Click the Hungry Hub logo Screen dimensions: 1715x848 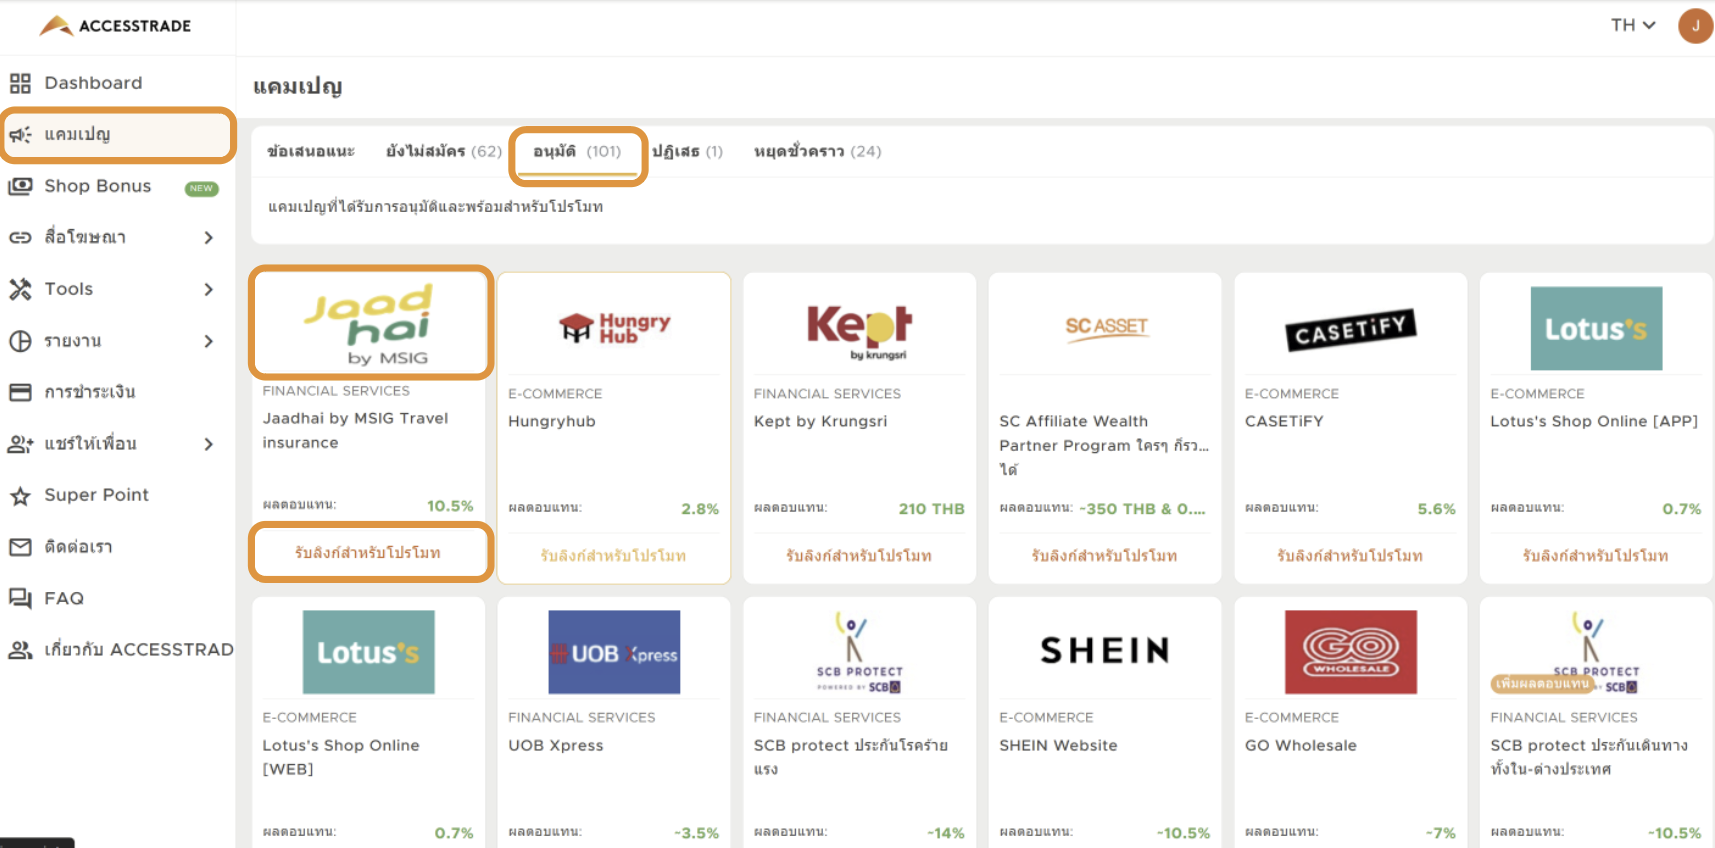point(614,328)
